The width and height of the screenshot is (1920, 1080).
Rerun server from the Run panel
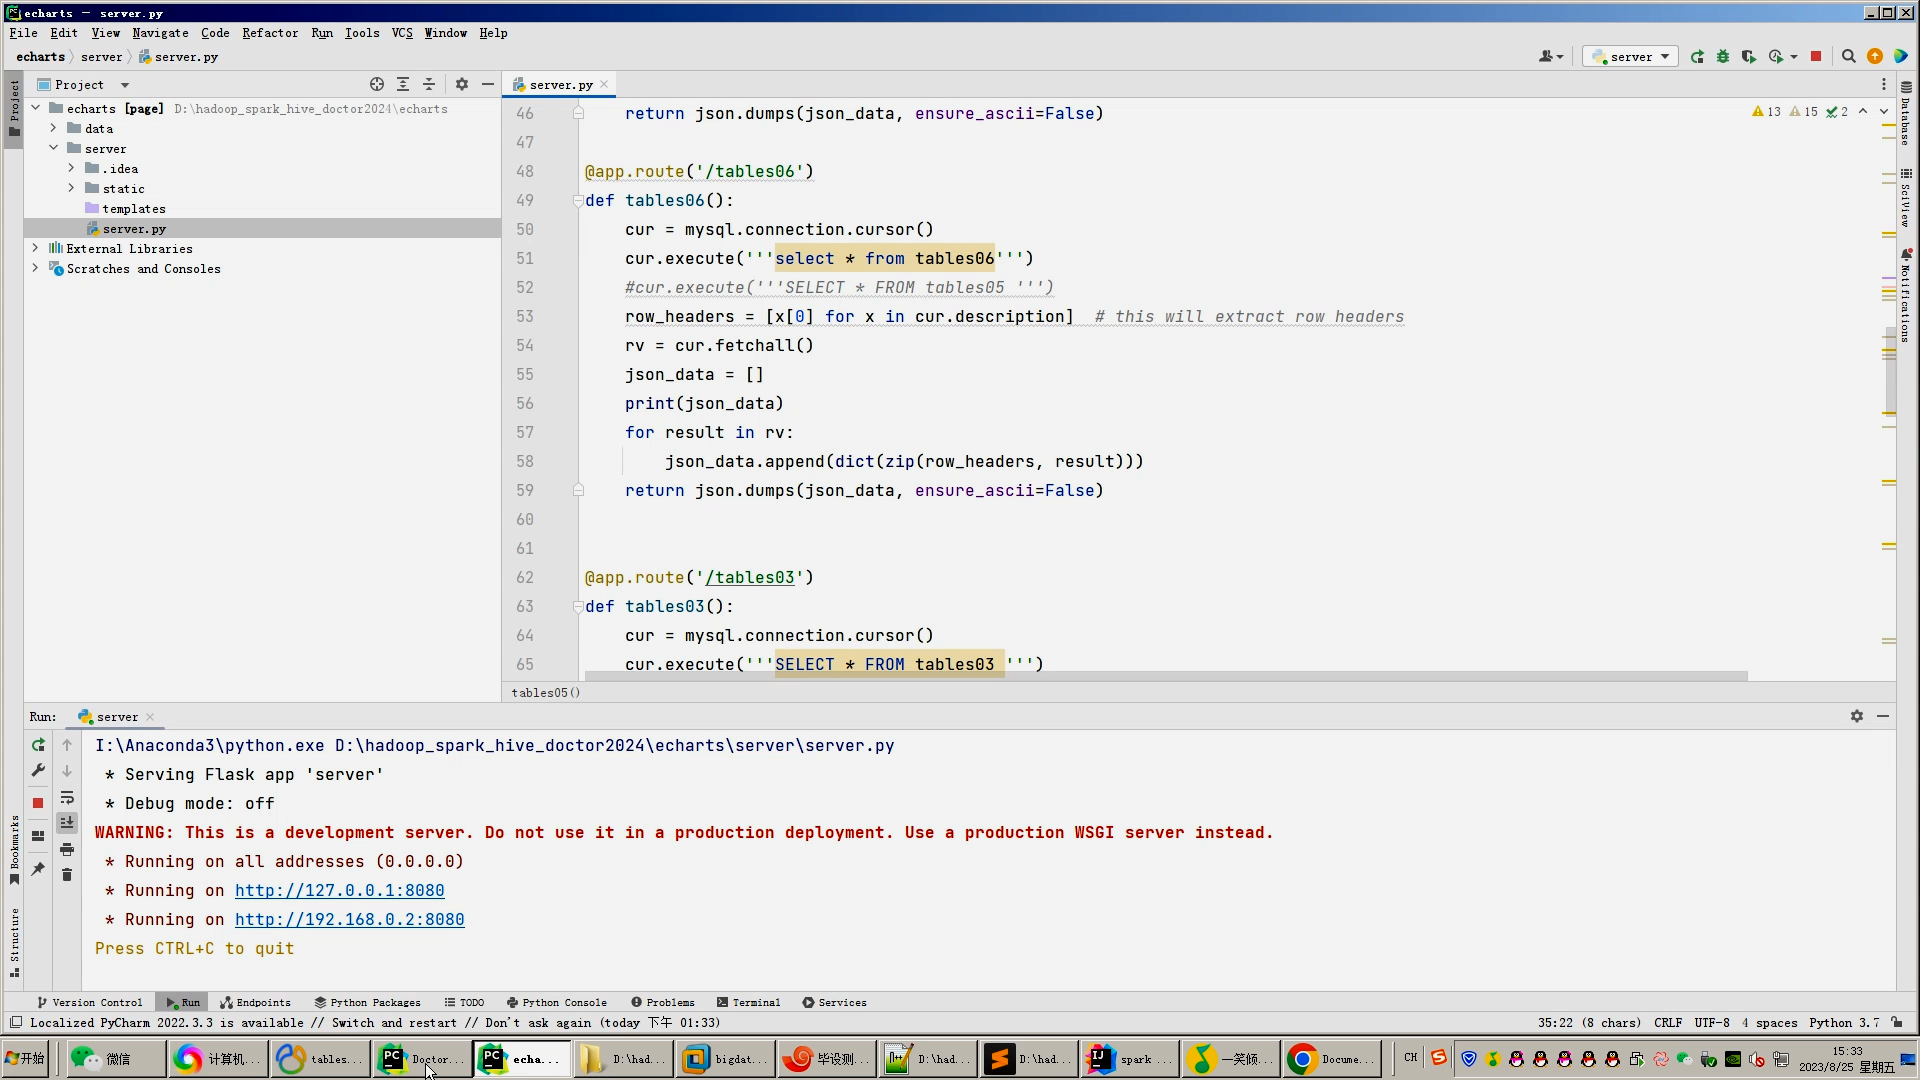pos(38,745)
